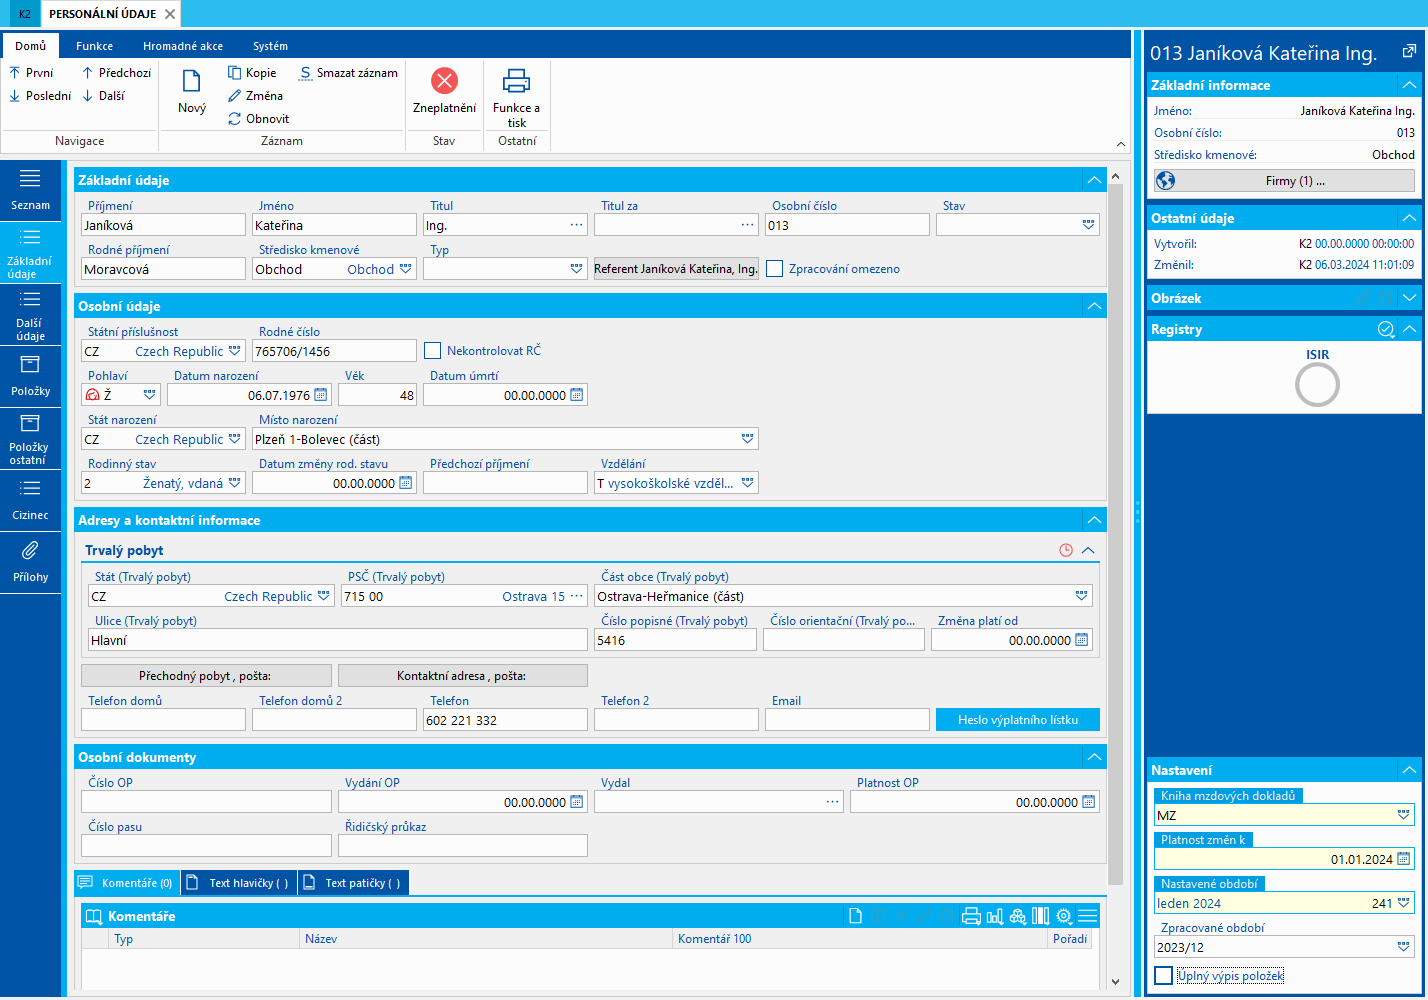Enable the Zpracování omezeno checkbox

click(x=775, y=269)
